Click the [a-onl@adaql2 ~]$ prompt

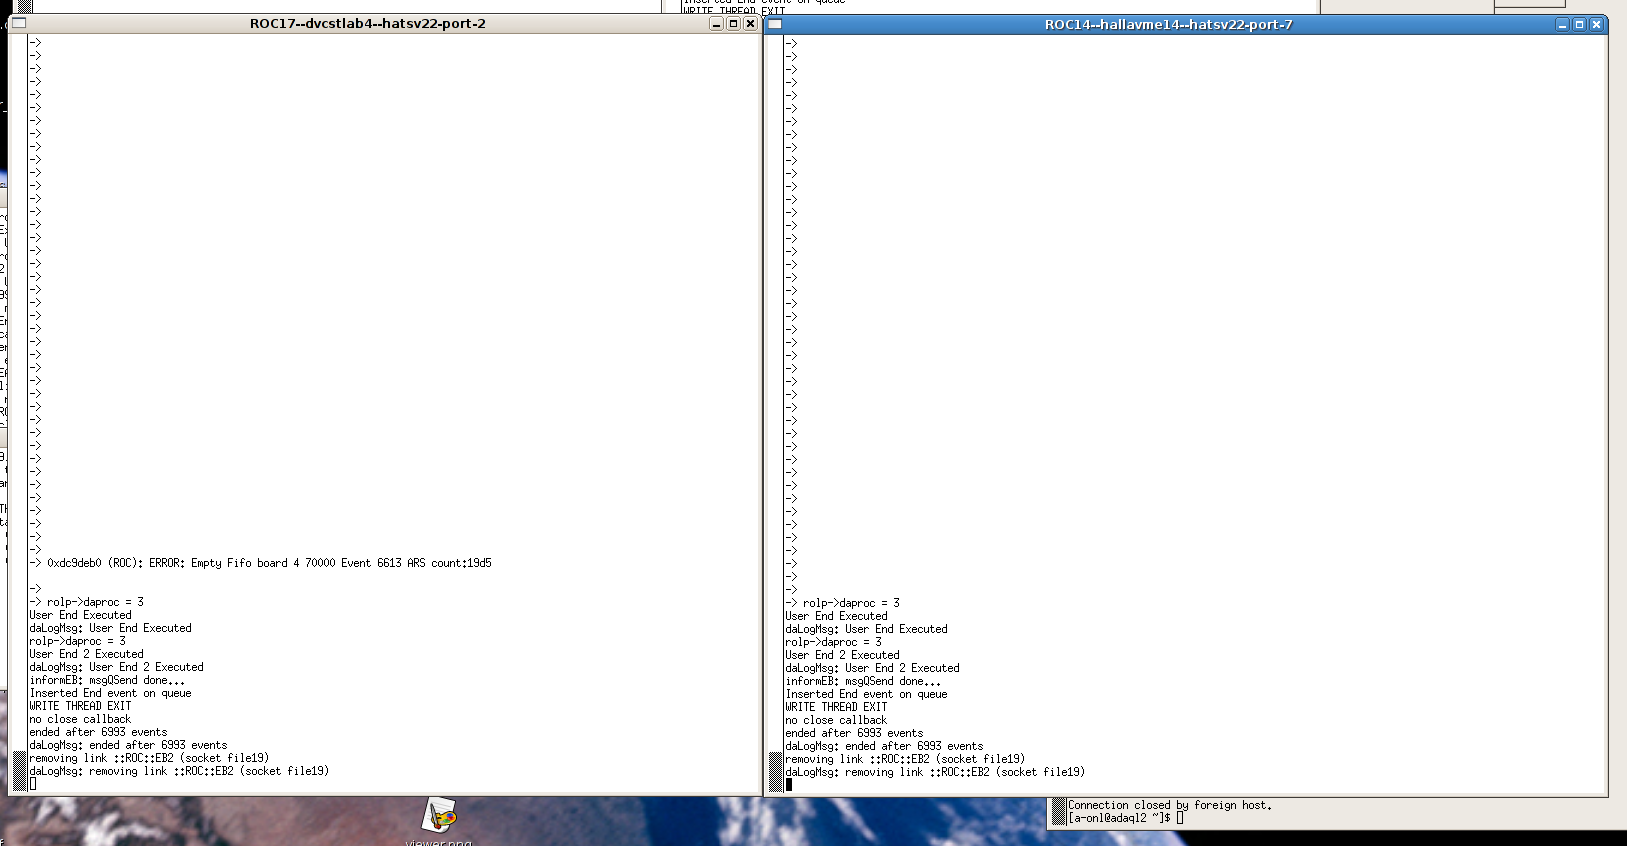pos(1119,818)
